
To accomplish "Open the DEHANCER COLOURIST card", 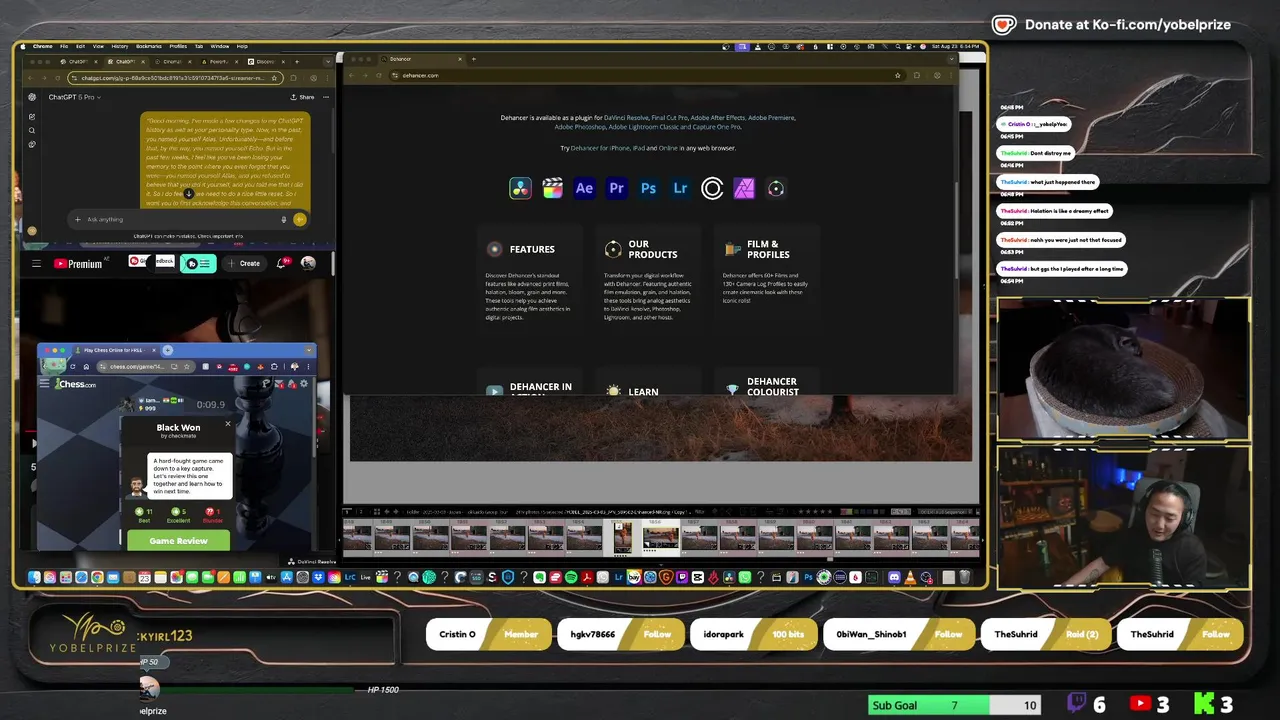I will [767, 382].
